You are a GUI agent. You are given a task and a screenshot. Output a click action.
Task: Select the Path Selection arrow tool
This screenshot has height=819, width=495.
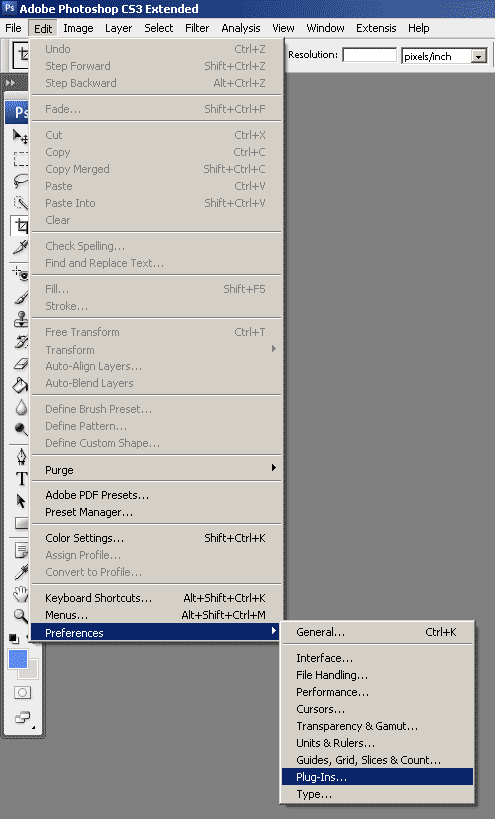[20, 501]
